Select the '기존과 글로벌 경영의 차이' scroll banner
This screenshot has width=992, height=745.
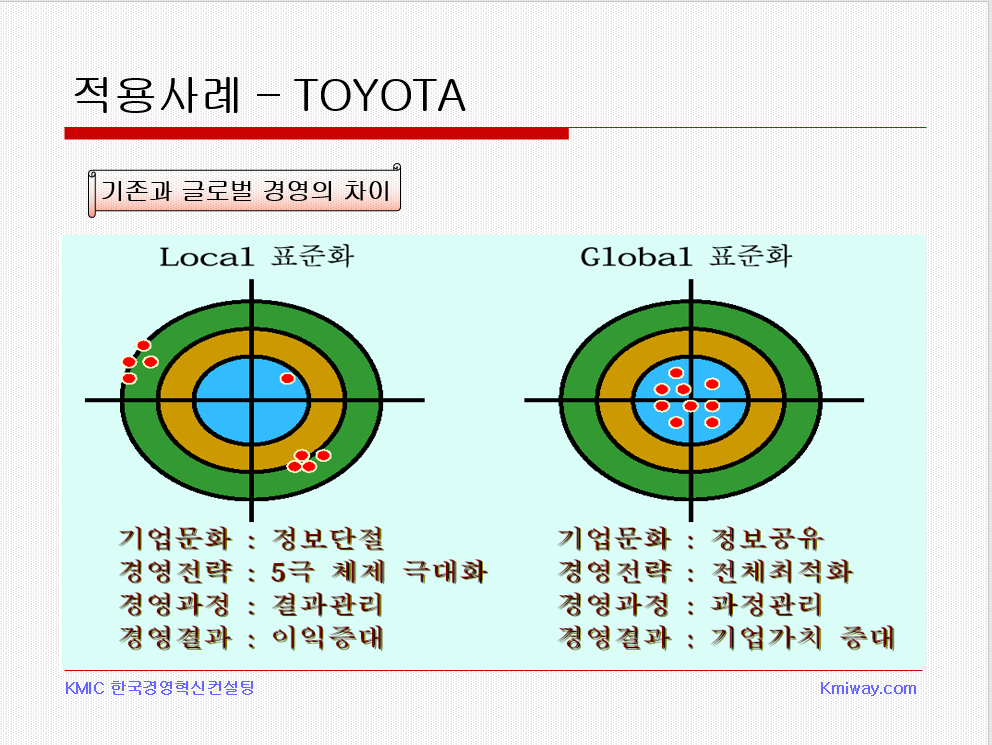[x=245, y=190]
